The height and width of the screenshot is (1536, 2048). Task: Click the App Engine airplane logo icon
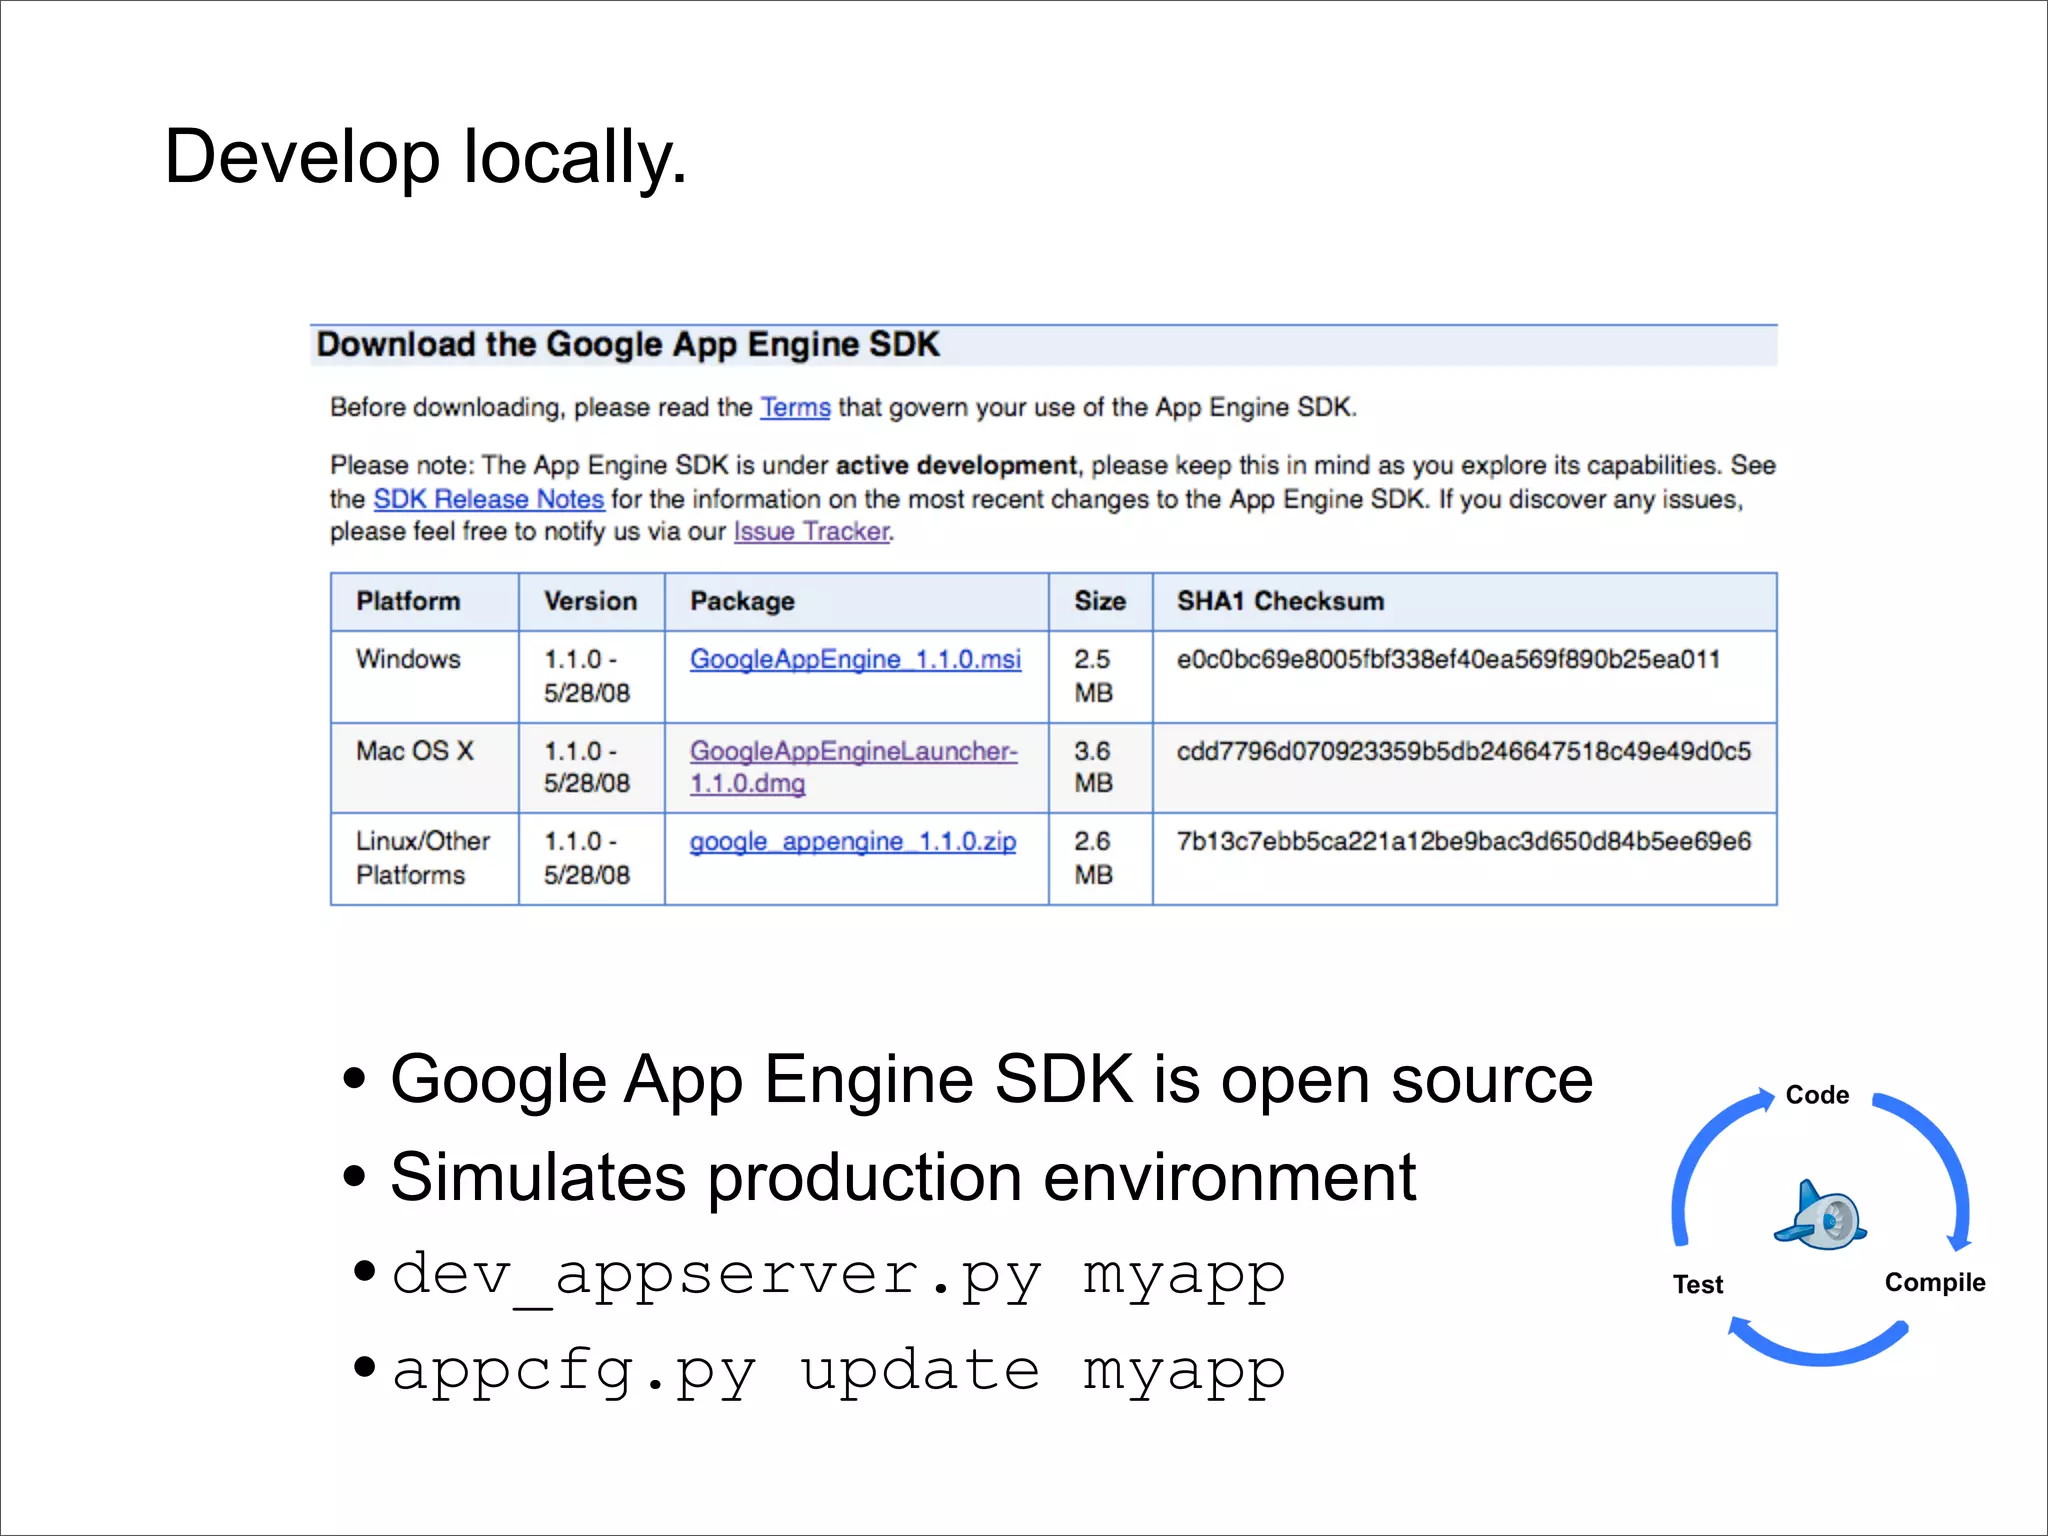(x=1822, y=1216)
